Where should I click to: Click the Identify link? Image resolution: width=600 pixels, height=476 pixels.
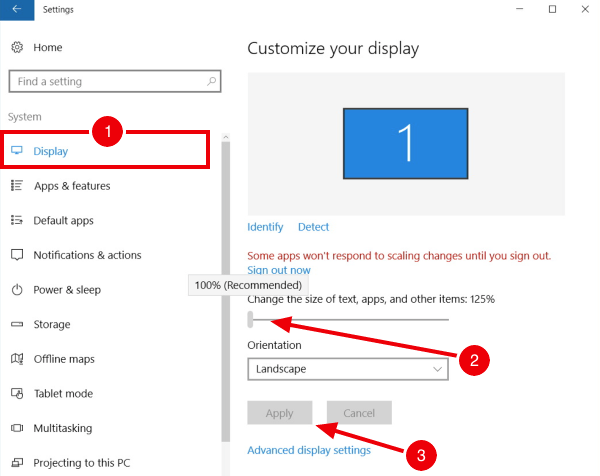coord(265,227)
